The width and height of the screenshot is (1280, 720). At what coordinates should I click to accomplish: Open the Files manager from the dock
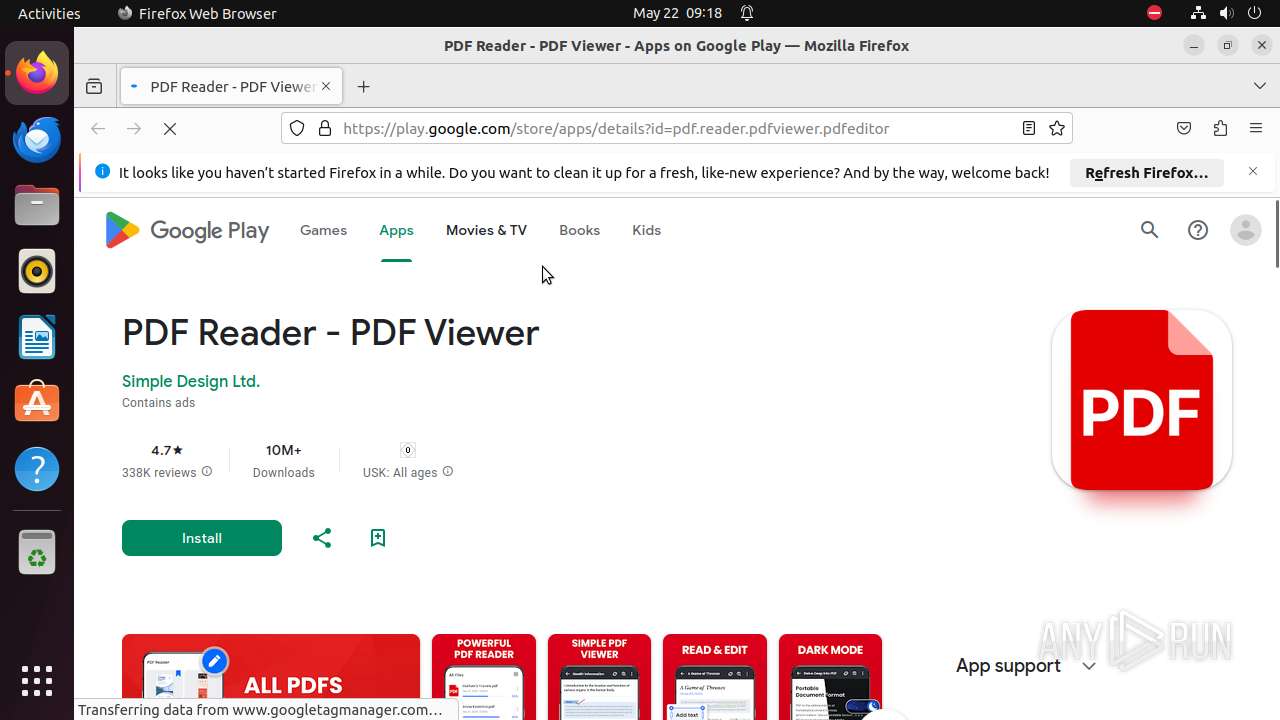pos(37,205)
